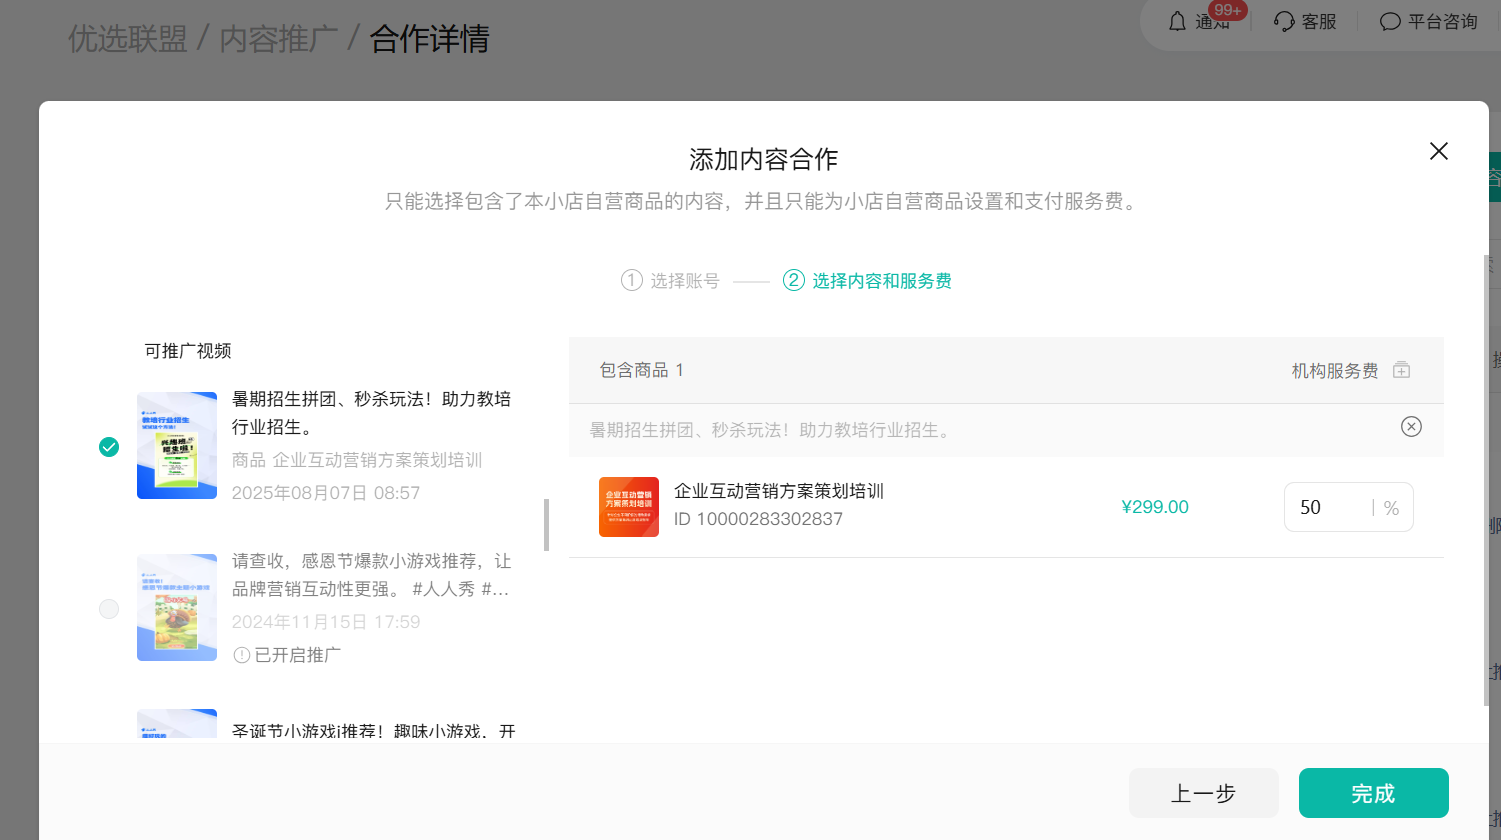Click 优选联盟 breadcrumb link
This screenshot has height=840, width=1501.
[127, 39]
